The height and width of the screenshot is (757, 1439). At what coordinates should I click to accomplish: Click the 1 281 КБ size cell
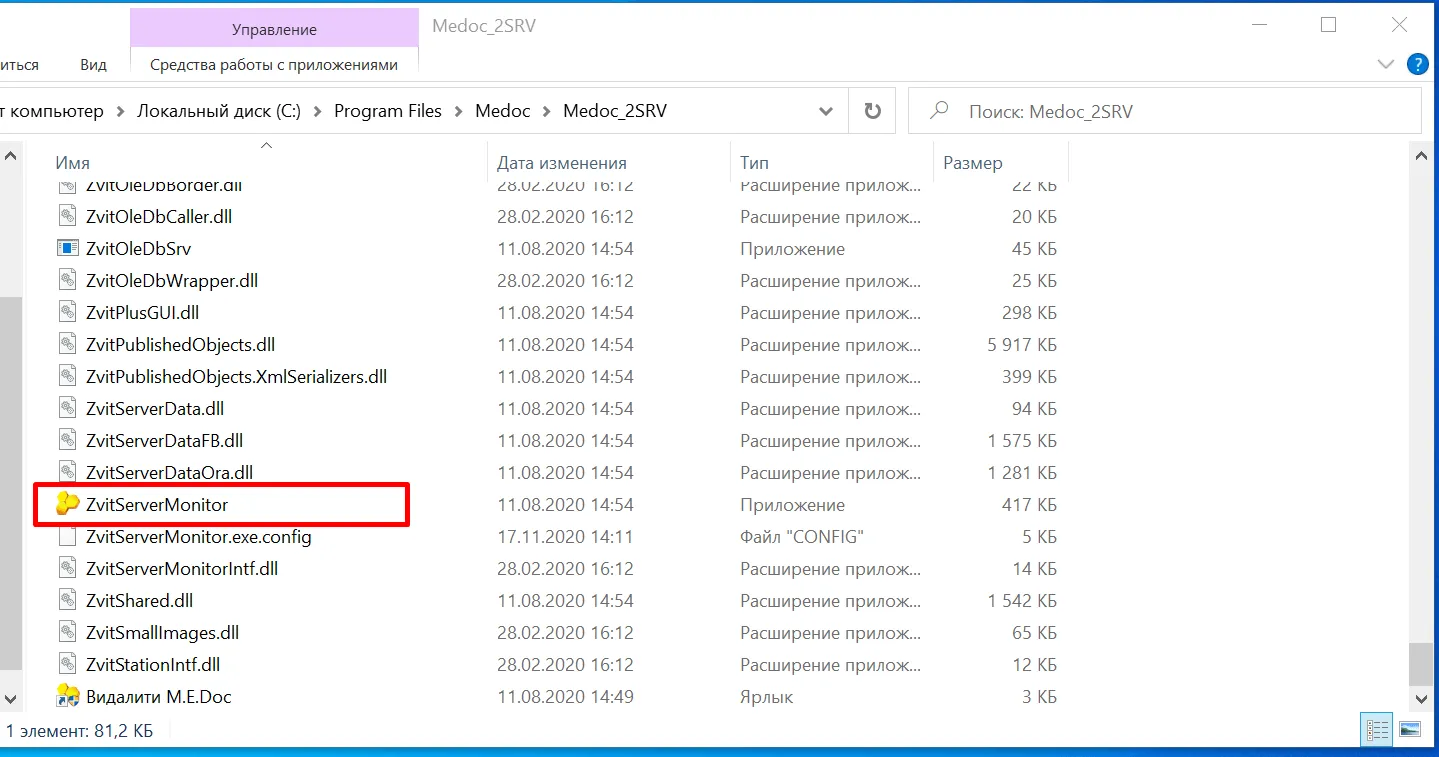[1022, 473]
